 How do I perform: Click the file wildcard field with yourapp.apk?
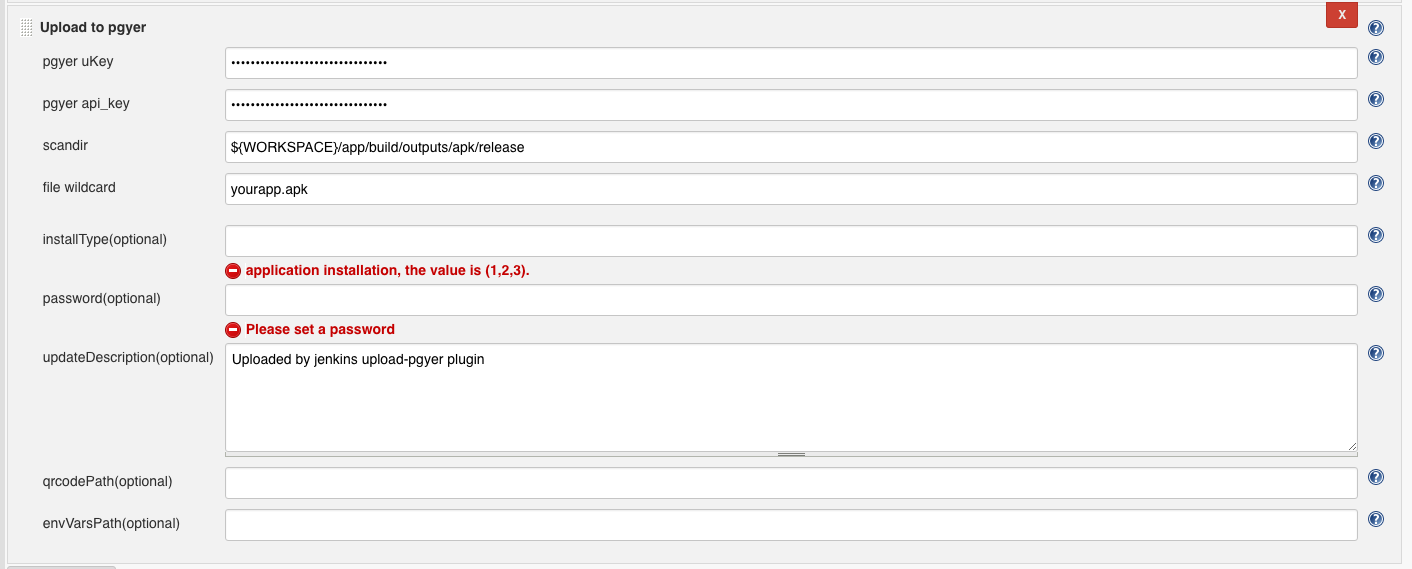click(791, 189)
